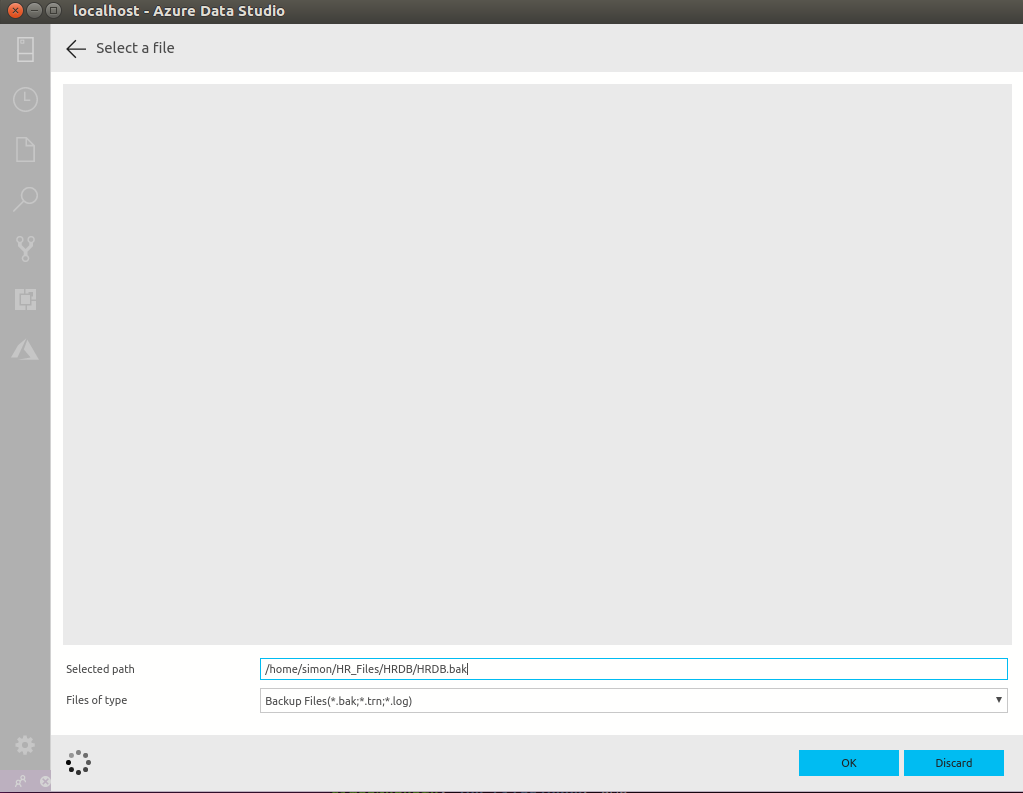This screenshot has height=793, width=1023.
Task: Open the Extensions icon in the sidebar
Action: 25,300
